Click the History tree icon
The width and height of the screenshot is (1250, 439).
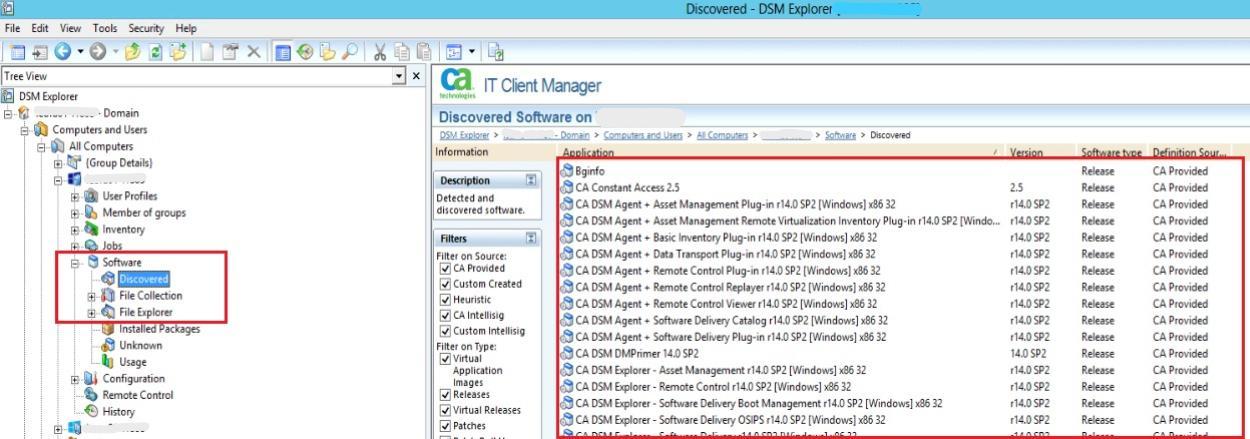(92, 411)
